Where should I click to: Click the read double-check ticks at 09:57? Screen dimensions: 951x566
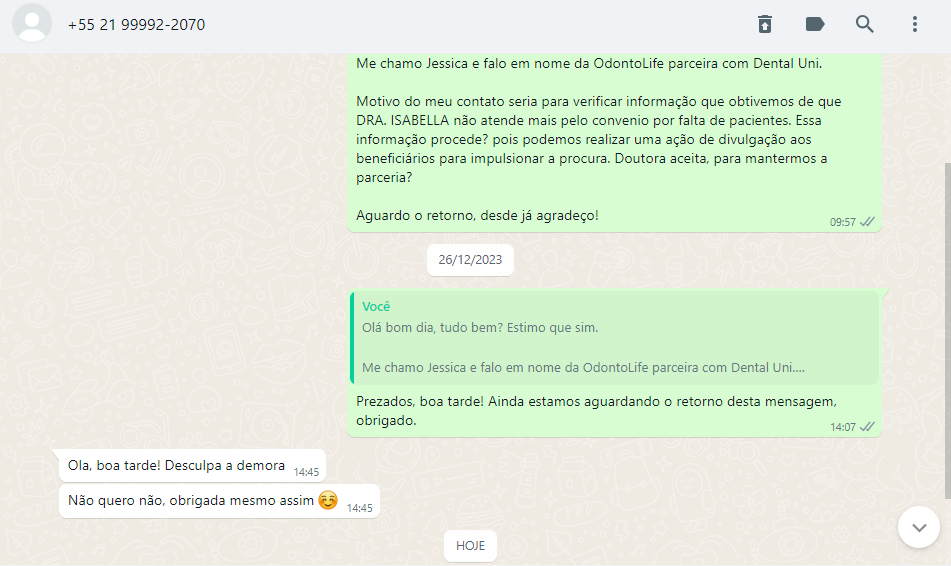pyautogui.click(x=867, y=222)
